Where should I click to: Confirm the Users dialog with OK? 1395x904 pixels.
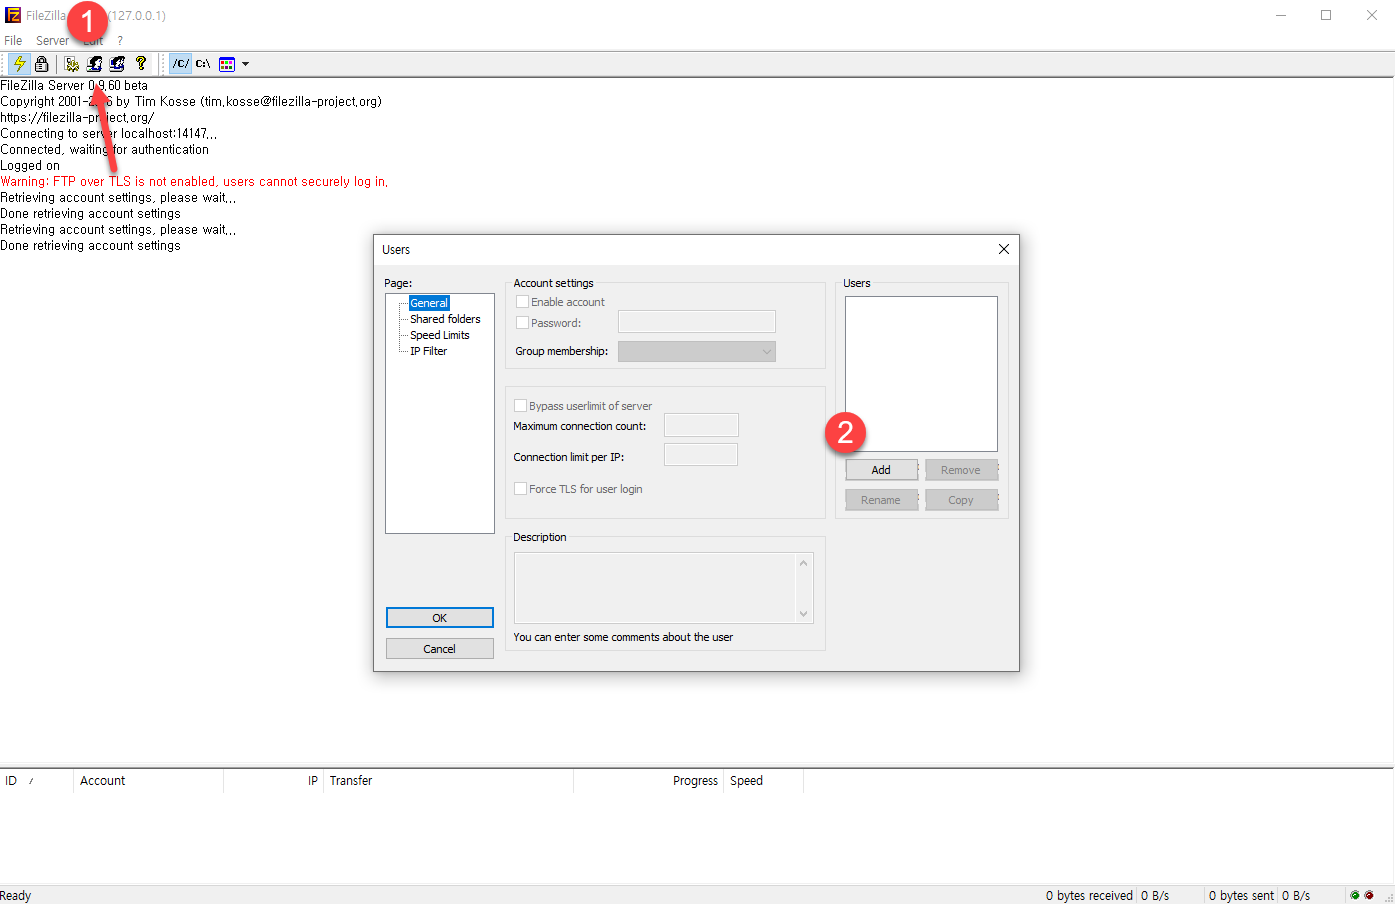click(440, 618)
